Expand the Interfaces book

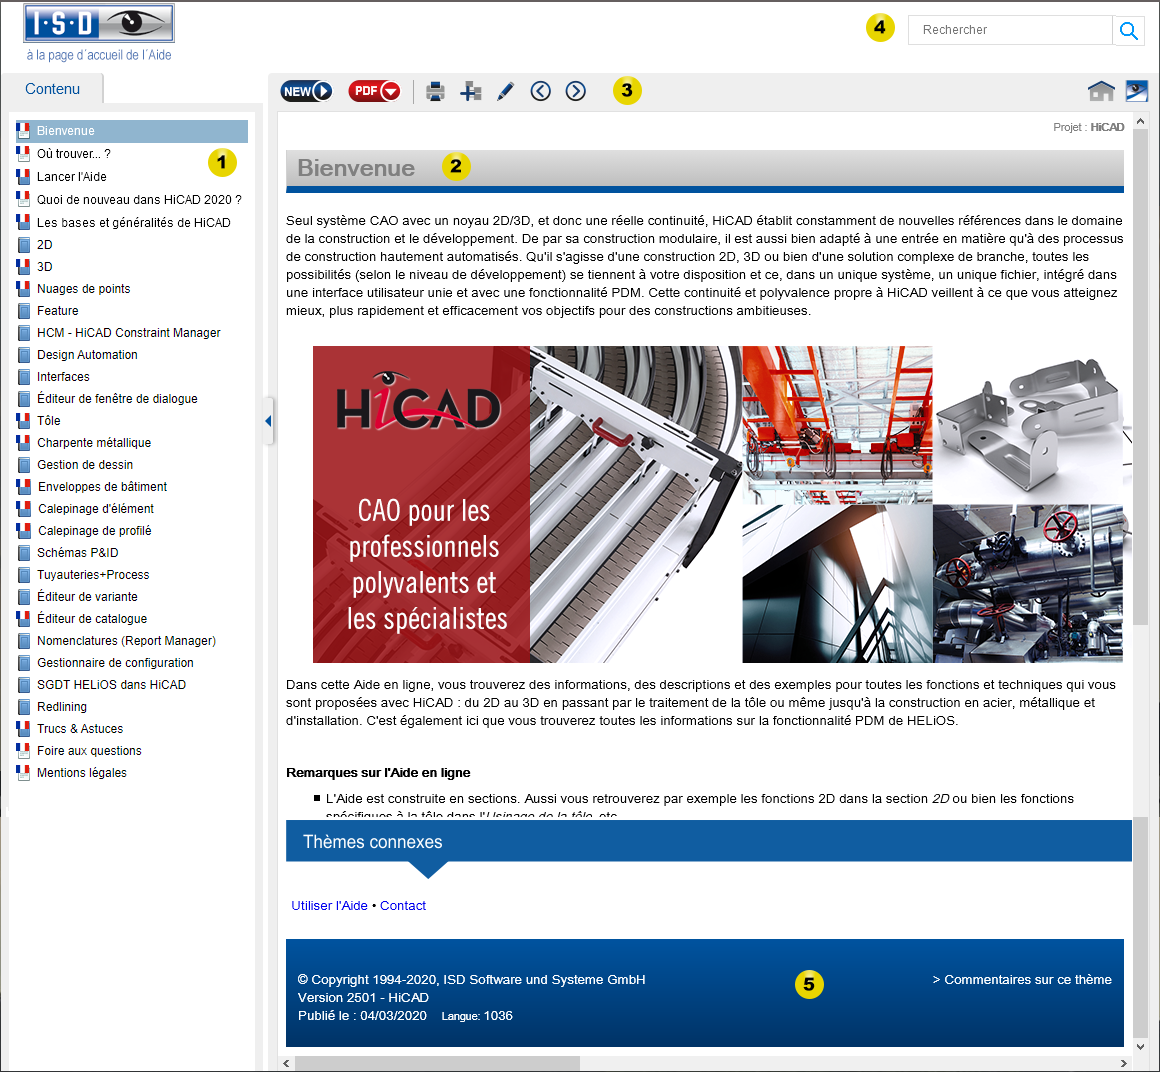(x=63, y=377)
